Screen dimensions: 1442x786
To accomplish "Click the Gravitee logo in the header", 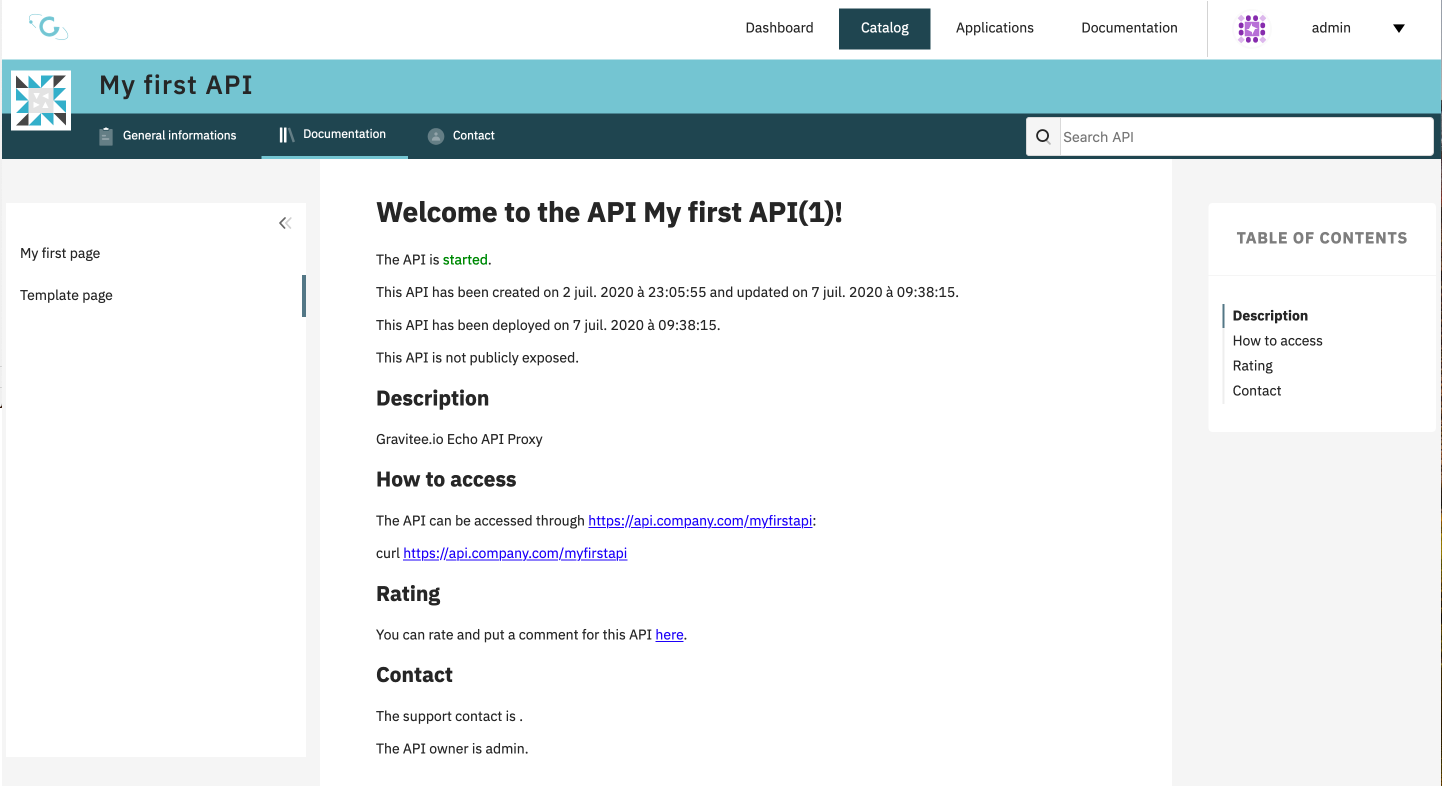I will pyautogui.click(x=48, y=27).
